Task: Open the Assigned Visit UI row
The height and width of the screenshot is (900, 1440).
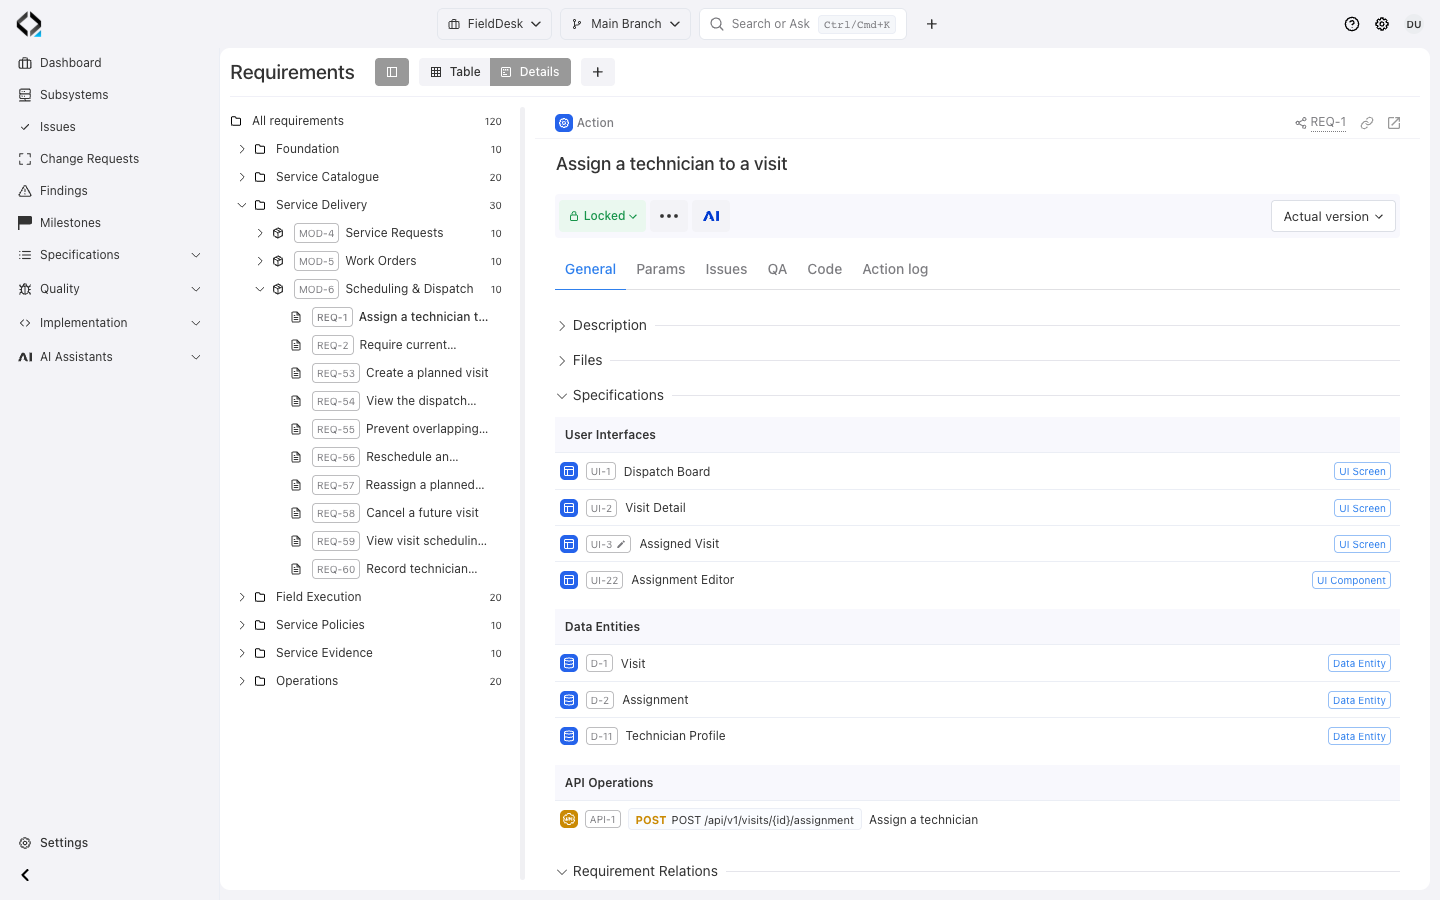Action: pyautogui.click(x=977, y=544)
